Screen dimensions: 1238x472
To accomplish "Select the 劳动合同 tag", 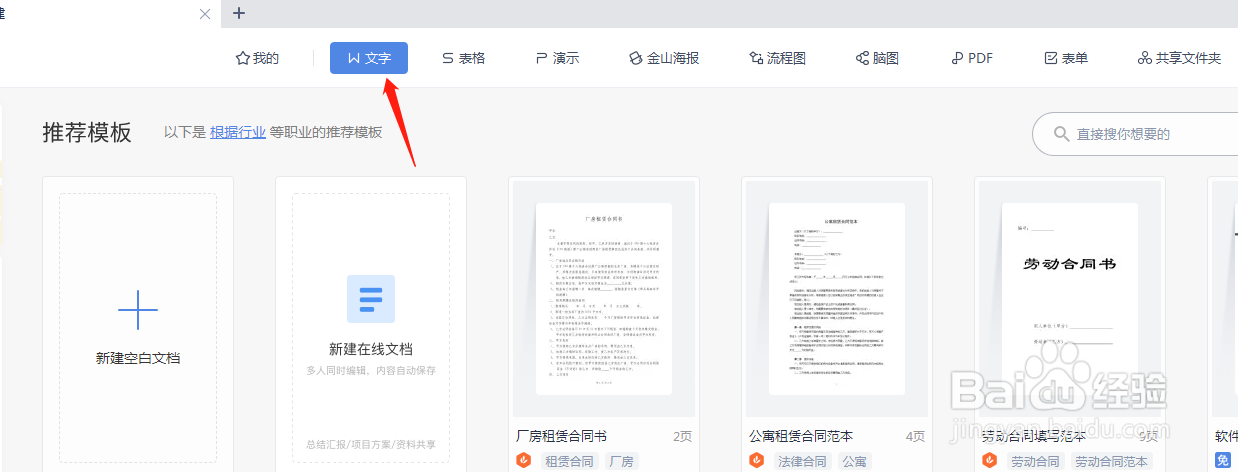I will tap(1036, 461).
